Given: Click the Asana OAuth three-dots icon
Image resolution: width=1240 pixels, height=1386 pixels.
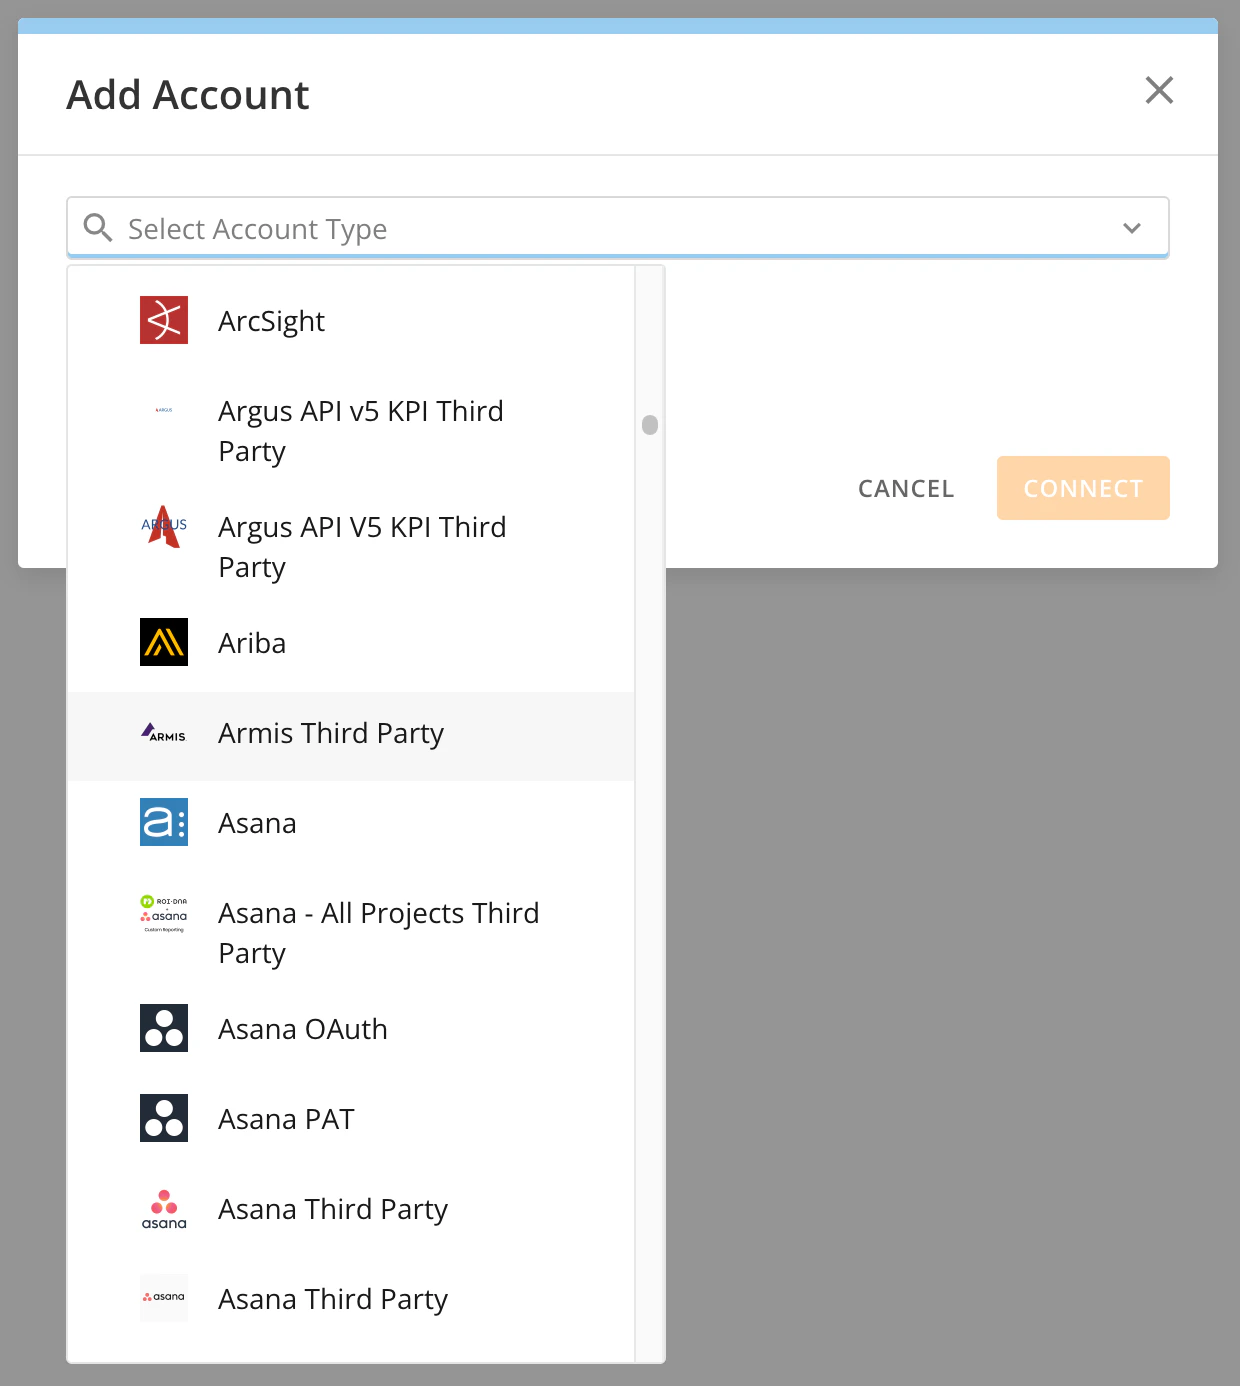Looking at the screenshot, I should tap(164, 1028).
